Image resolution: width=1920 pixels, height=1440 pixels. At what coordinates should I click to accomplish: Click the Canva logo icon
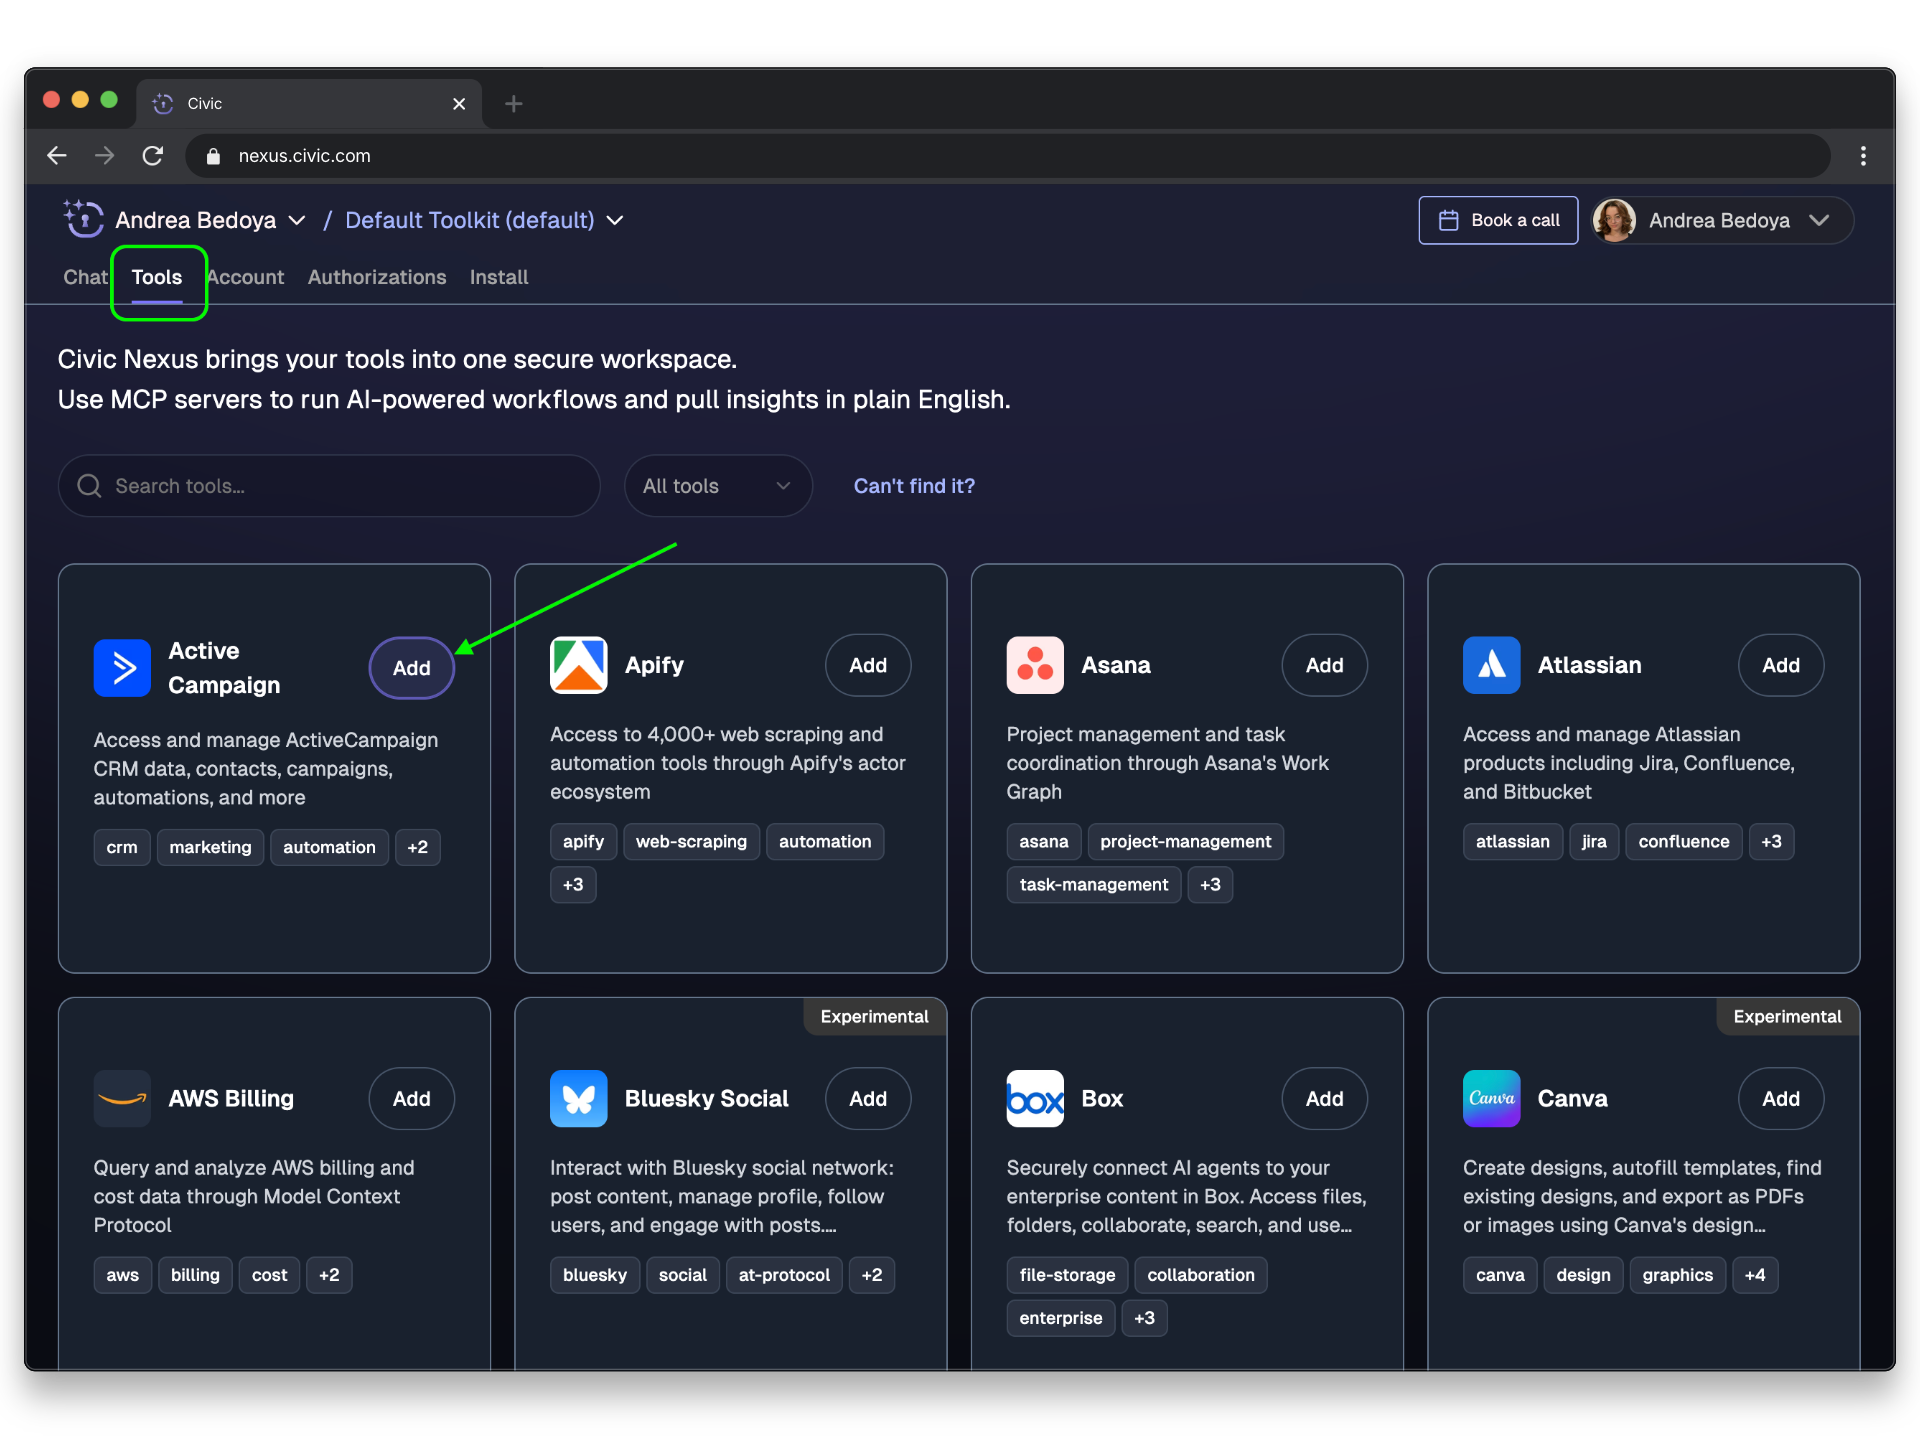point(1491,1098)
